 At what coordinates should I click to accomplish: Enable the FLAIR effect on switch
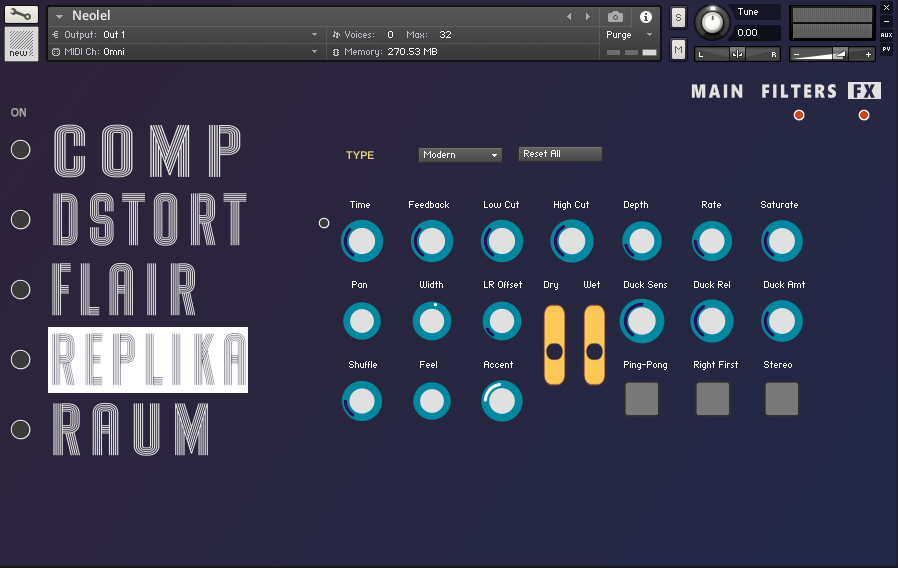tap(21, 290)
